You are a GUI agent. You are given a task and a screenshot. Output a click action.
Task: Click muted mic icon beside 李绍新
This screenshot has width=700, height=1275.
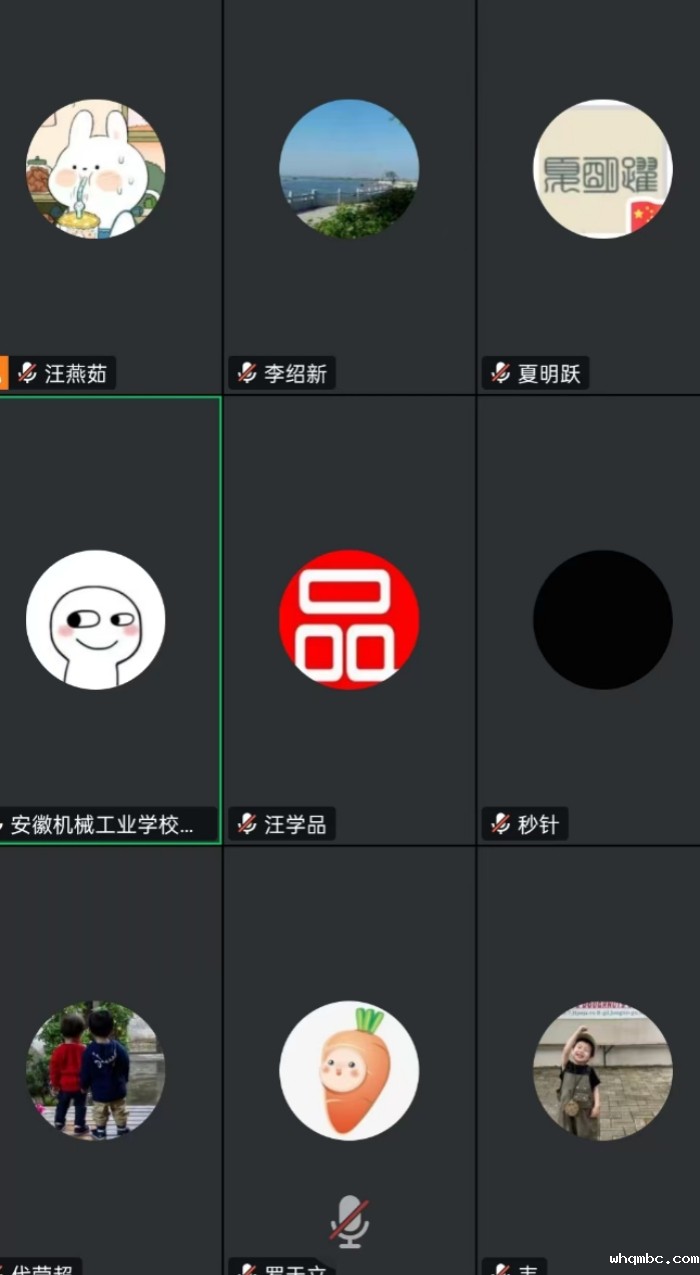247,374
